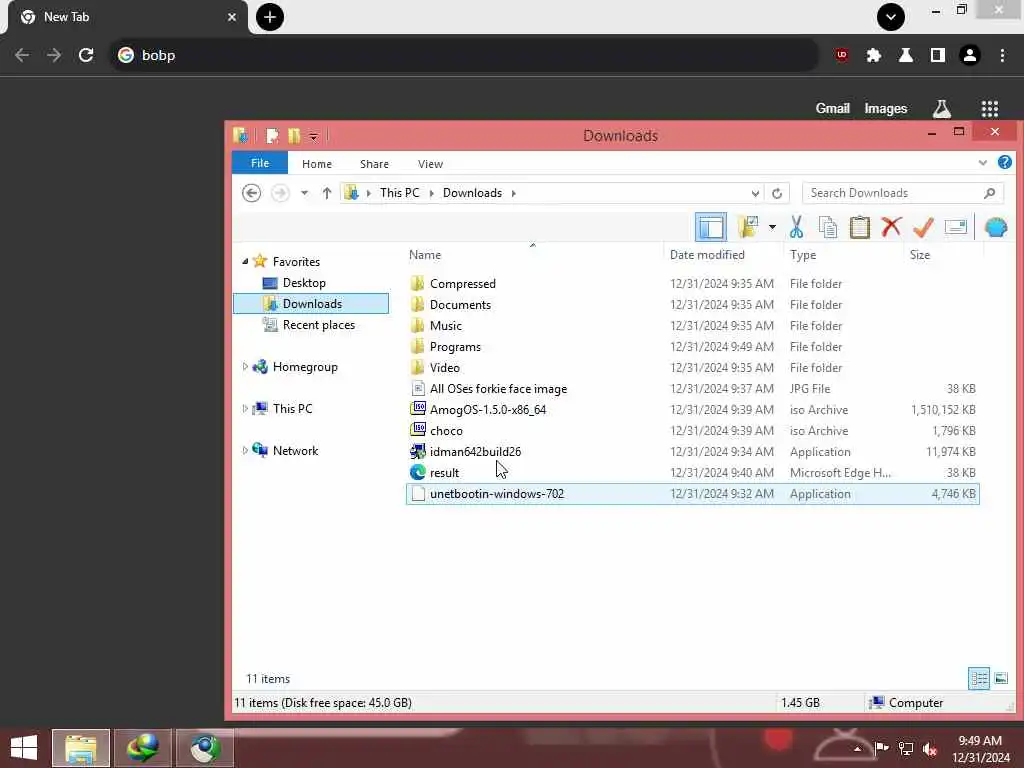Go back in Explorer navigation

pos(251,193)
